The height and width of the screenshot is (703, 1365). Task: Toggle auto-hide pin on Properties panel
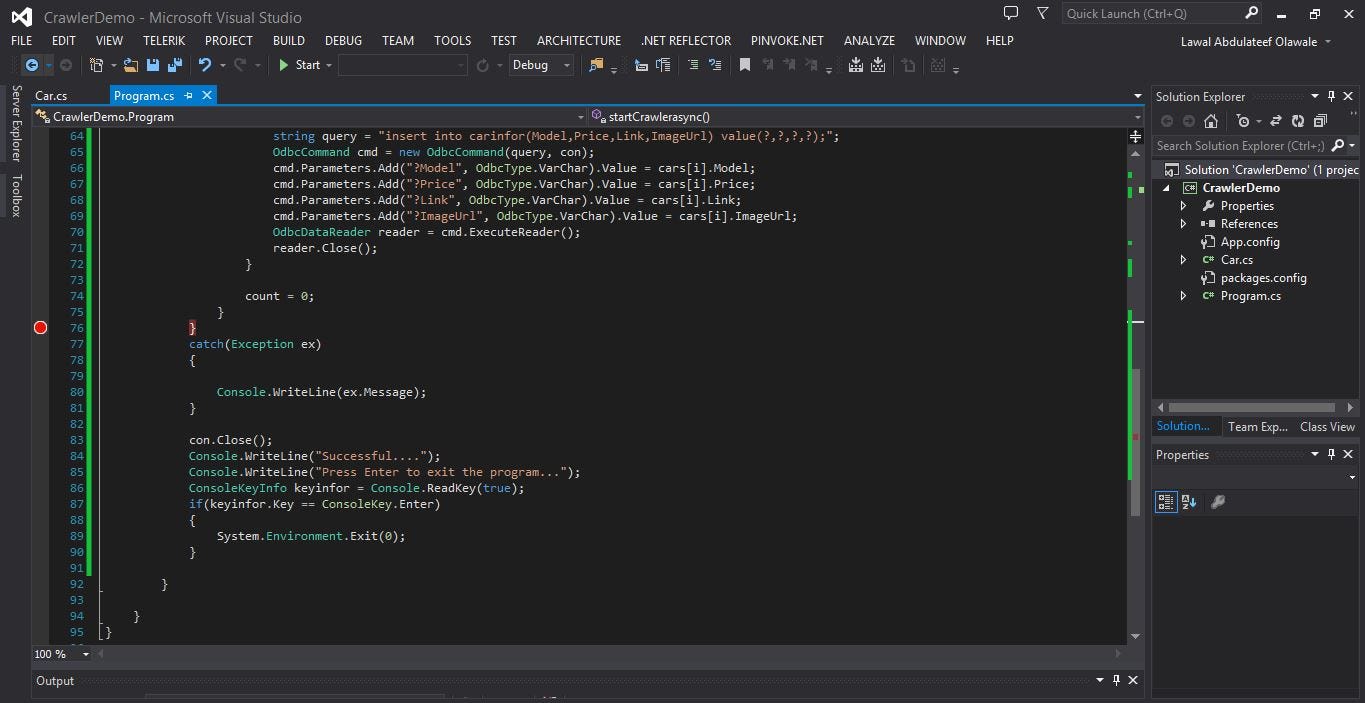coord(1331,454)
